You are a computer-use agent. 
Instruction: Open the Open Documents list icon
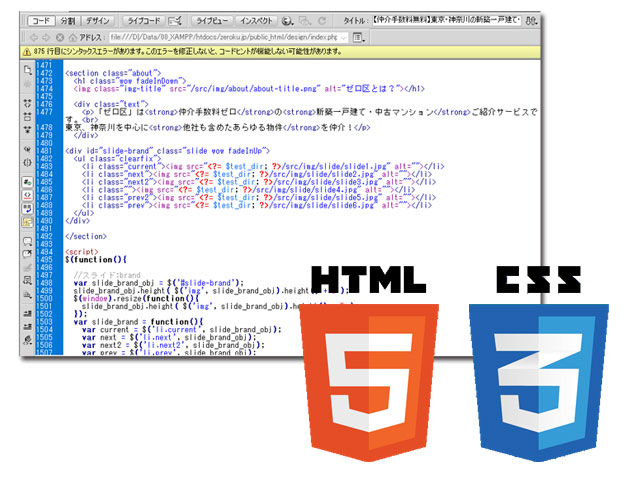tap(27, 70)
